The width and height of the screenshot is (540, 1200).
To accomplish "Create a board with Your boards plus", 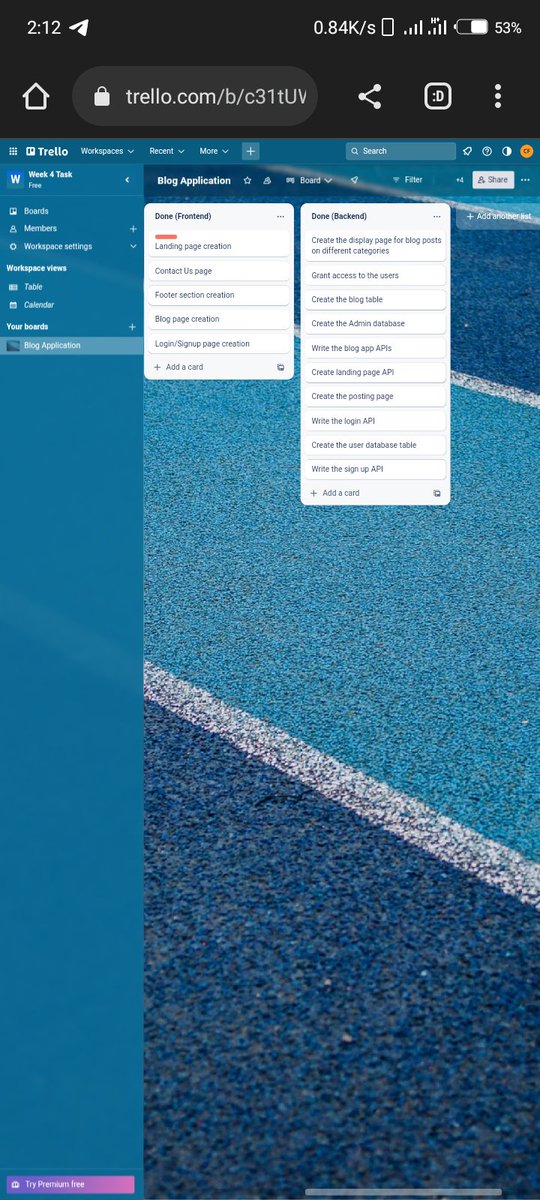I will coord(132,327).
